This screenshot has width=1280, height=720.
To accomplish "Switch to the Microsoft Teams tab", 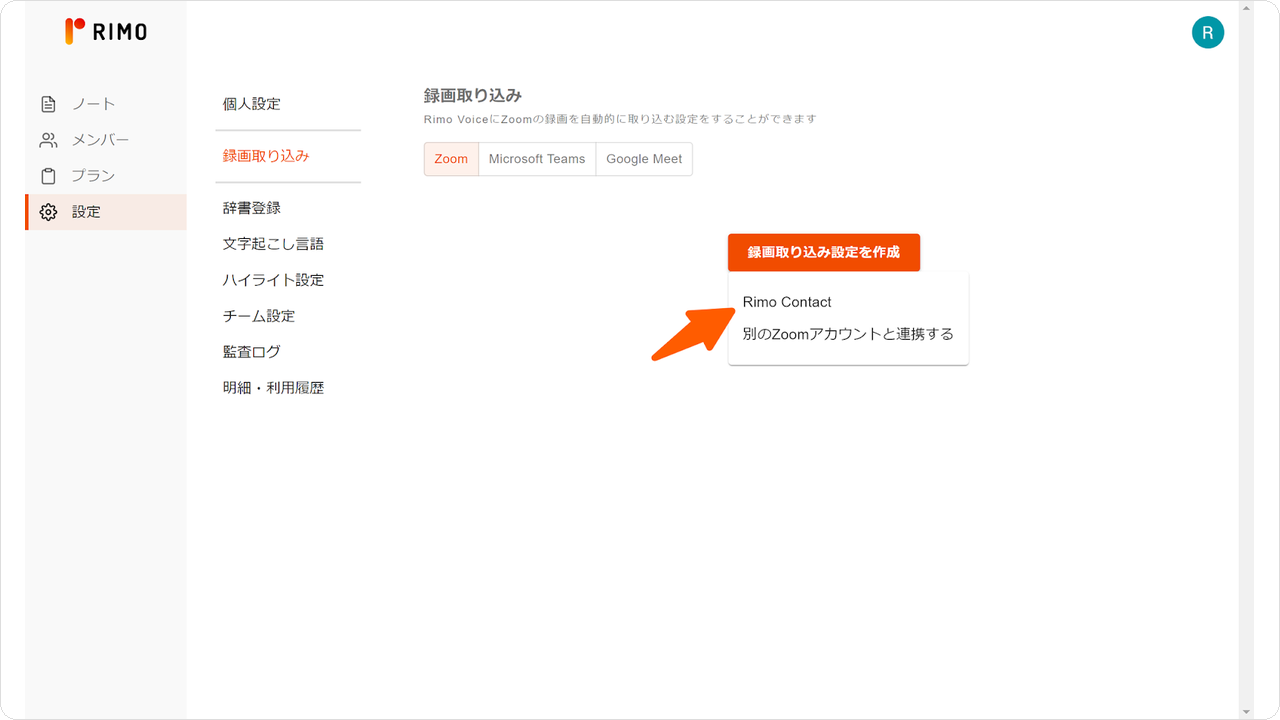I will 537,159.
